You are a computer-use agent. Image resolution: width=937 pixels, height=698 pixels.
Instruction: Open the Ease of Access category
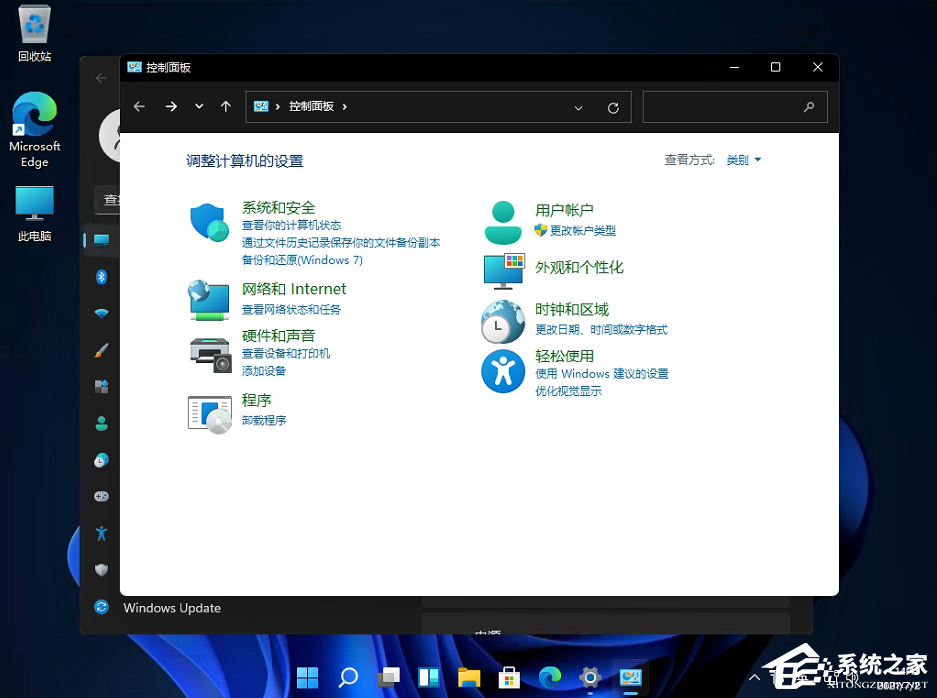pyautogui.click(x=565, y=355)
